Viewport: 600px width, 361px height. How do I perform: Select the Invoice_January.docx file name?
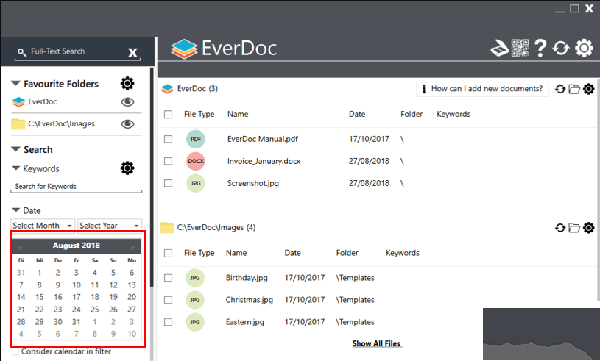pyautogui.click(x=264, y=161)
